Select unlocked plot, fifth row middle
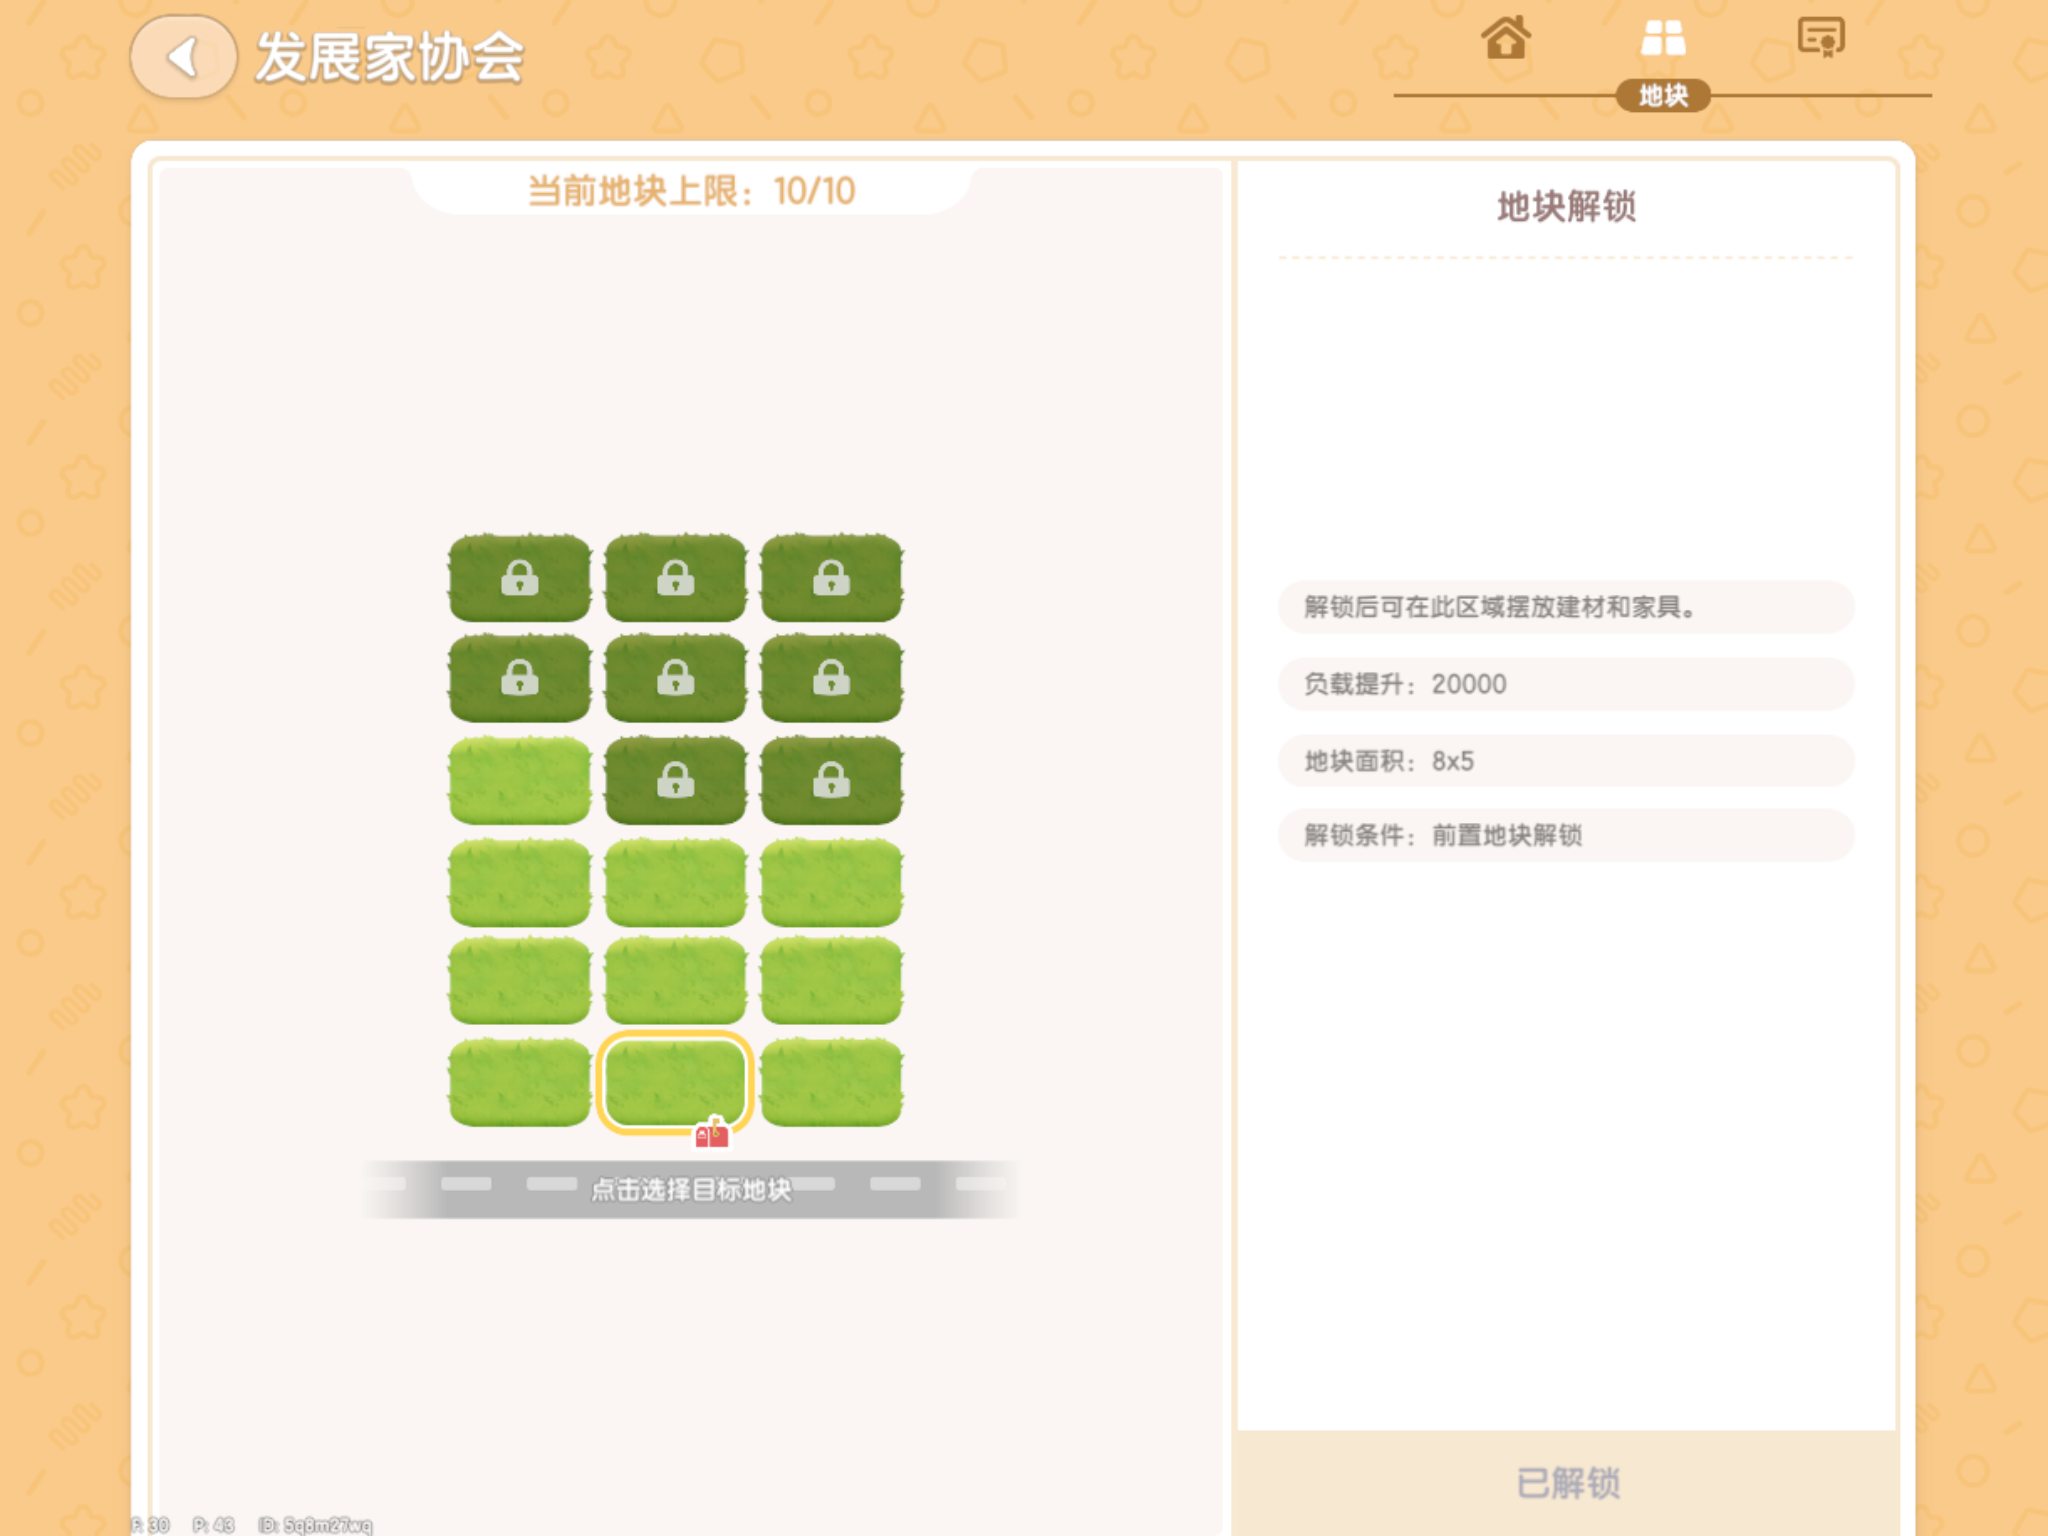The width and height of the screenshot is (2048, 1536). (675, 980)
